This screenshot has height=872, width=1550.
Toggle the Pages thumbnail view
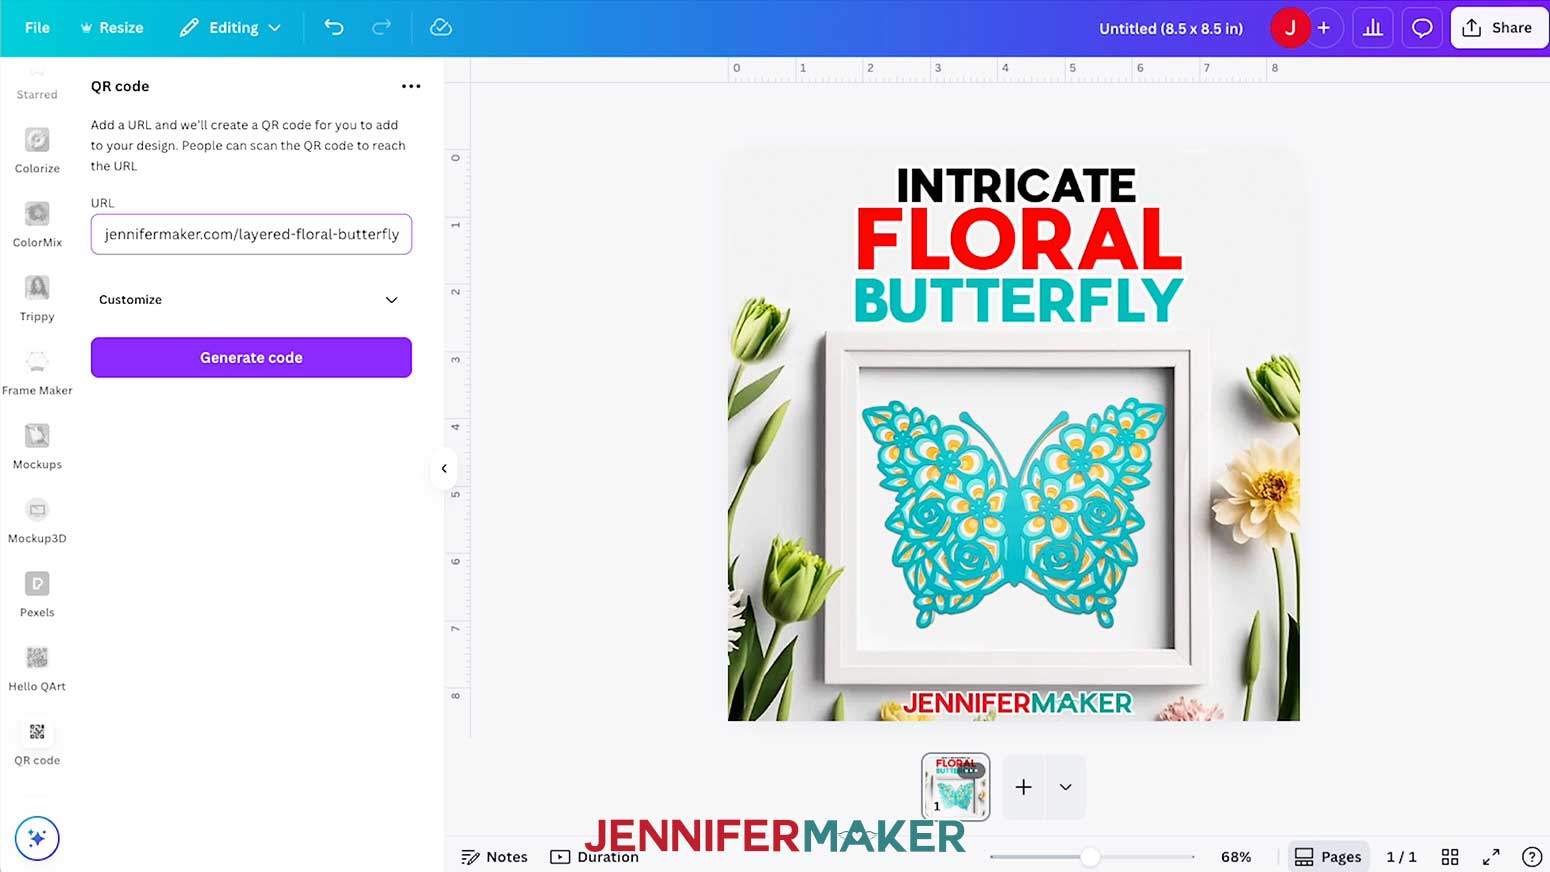pos(1328,857)
